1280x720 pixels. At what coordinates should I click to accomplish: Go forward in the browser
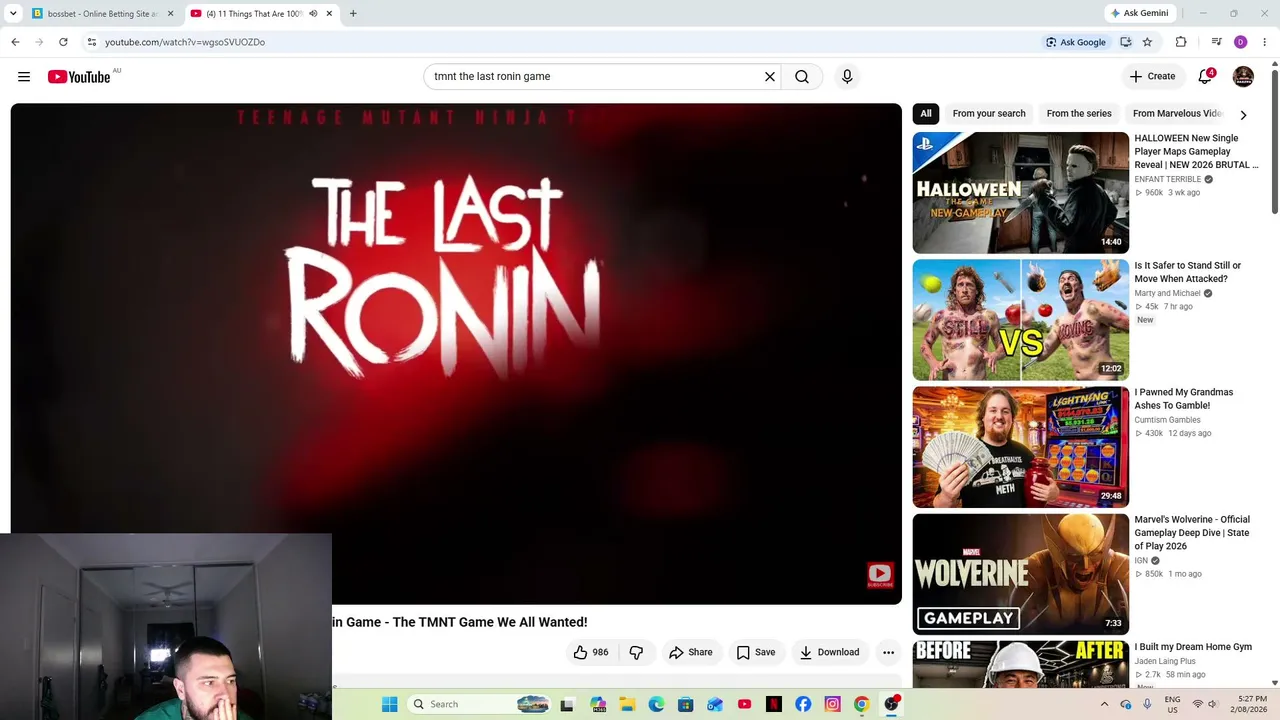39,42
